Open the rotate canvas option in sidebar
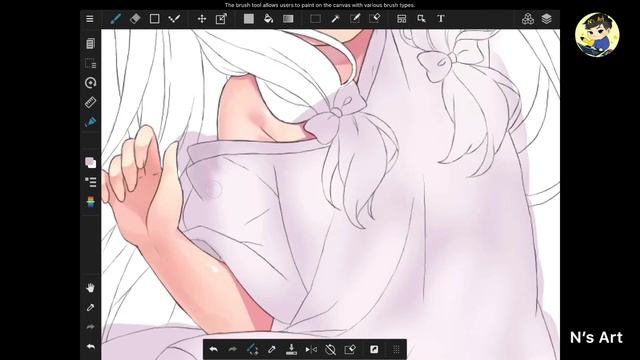Image resolution: width=640 pixels, height=360 pixels. point(91,82)
